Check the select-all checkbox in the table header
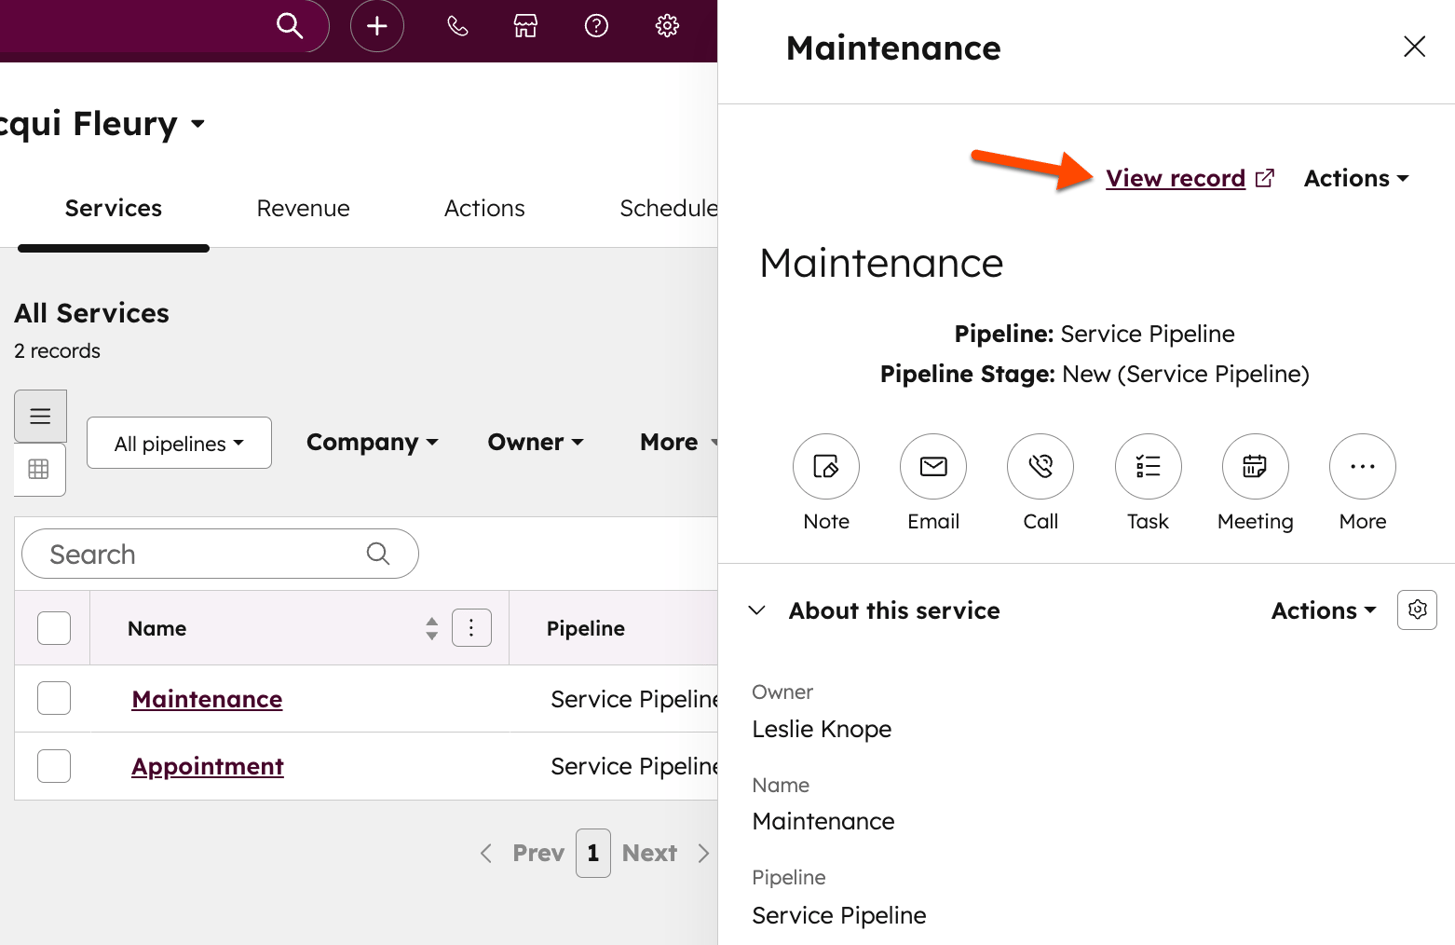Viewport: 1455px width, 945px height. pos(53,628)
